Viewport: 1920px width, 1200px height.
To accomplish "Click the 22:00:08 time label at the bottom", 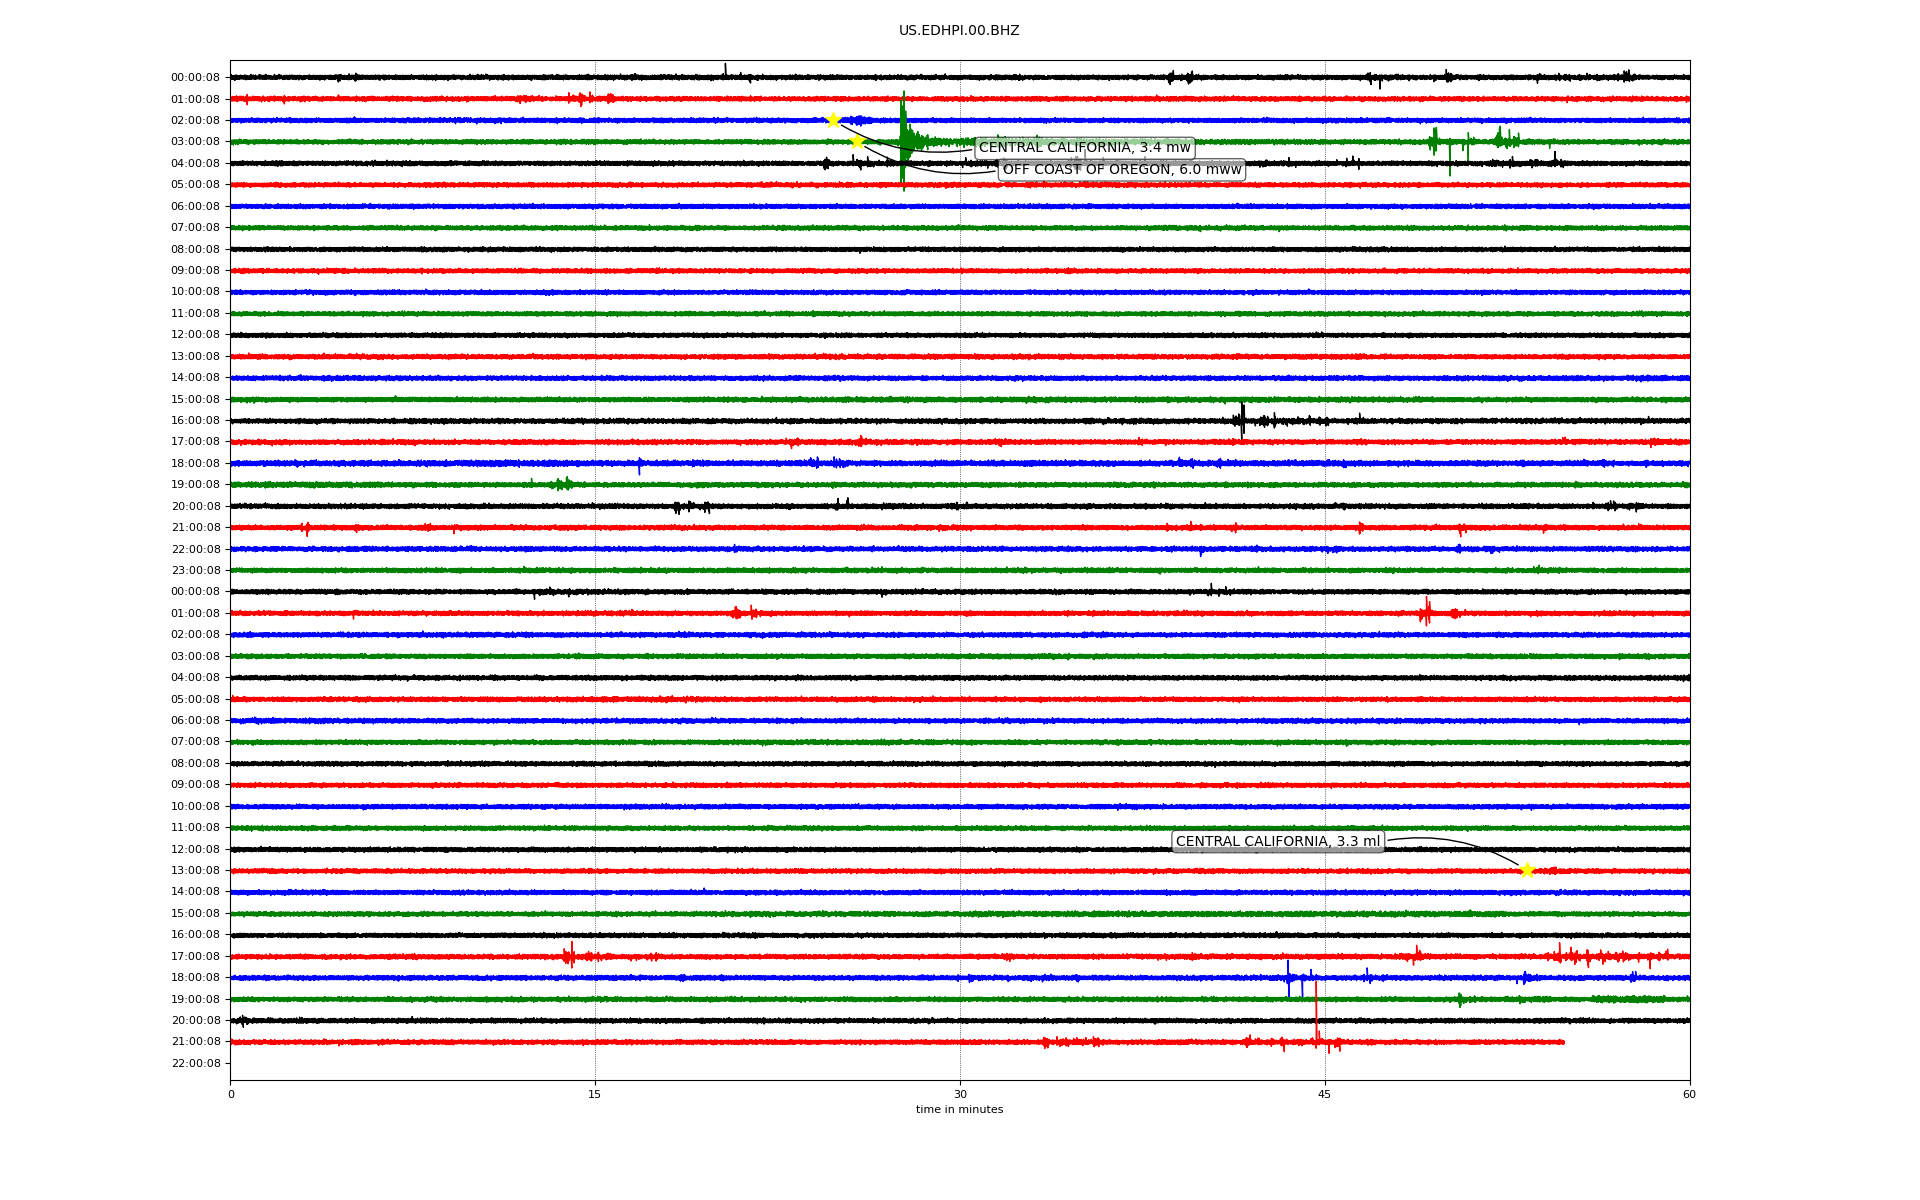I will point(195,1063).
